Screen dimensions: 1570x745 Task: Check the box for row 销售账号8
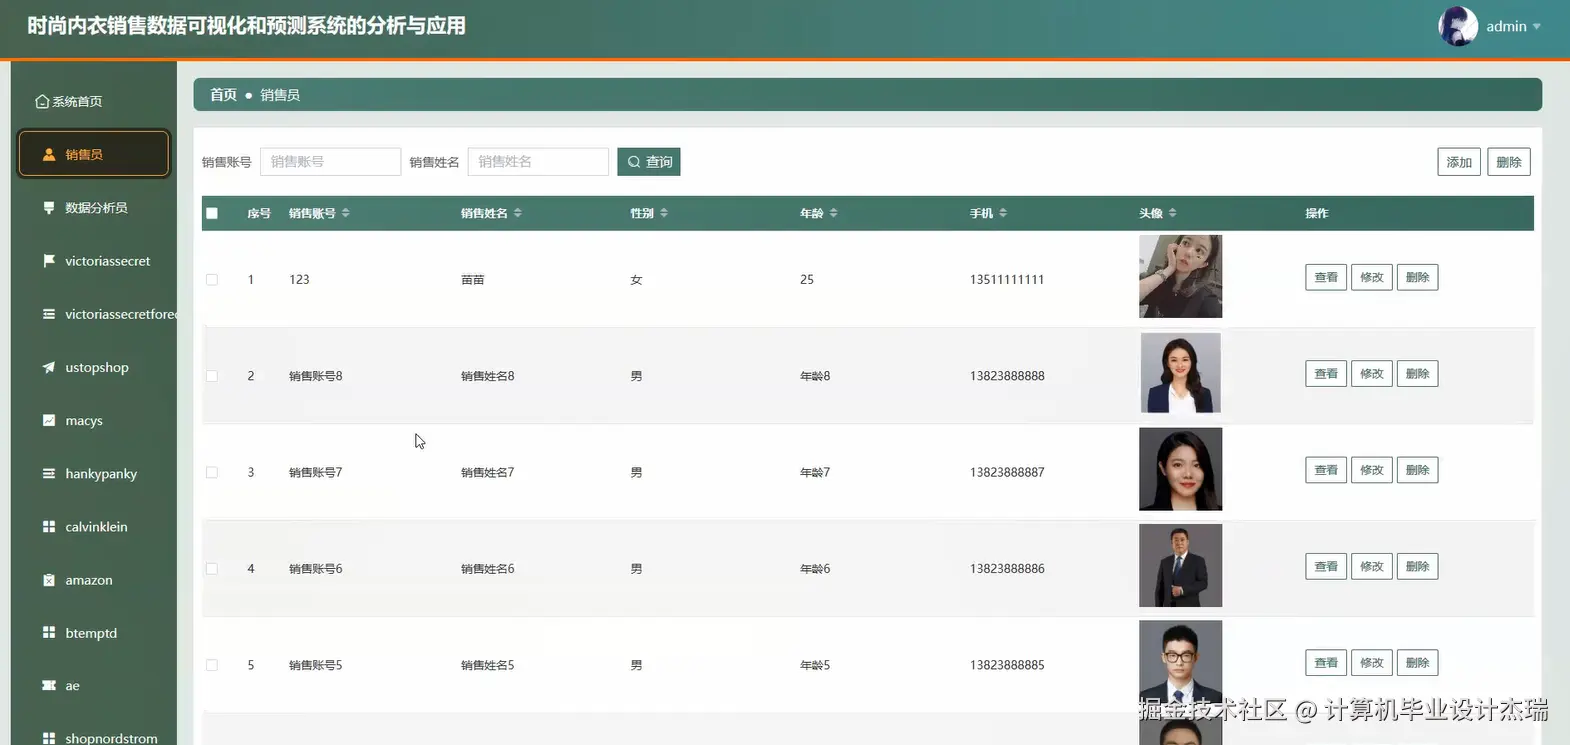[x=212, y=376]
